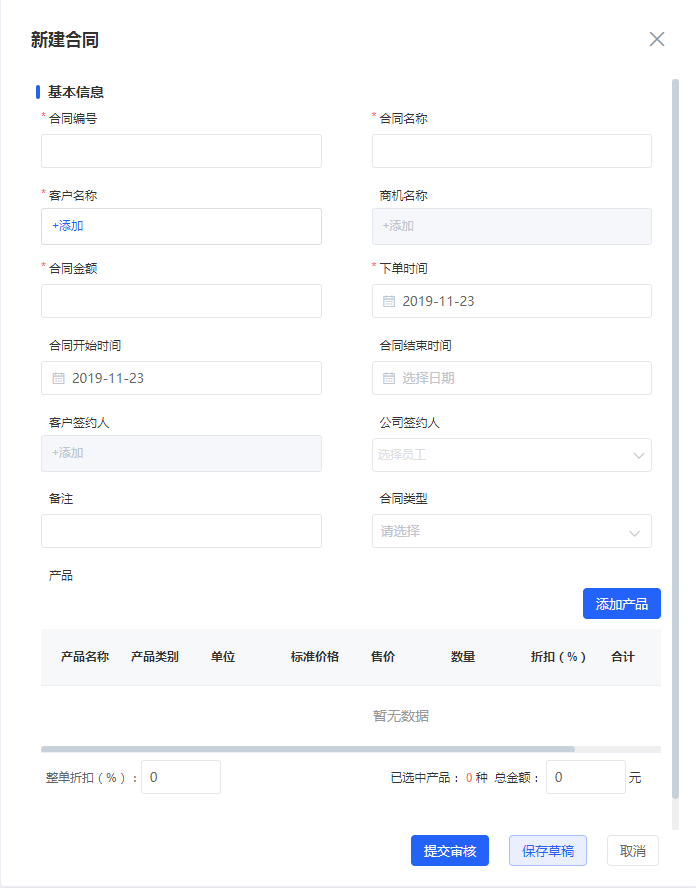696x888 pixels.
Task: Click calendar icon in 下单时间 field
Action: (389, 301)
